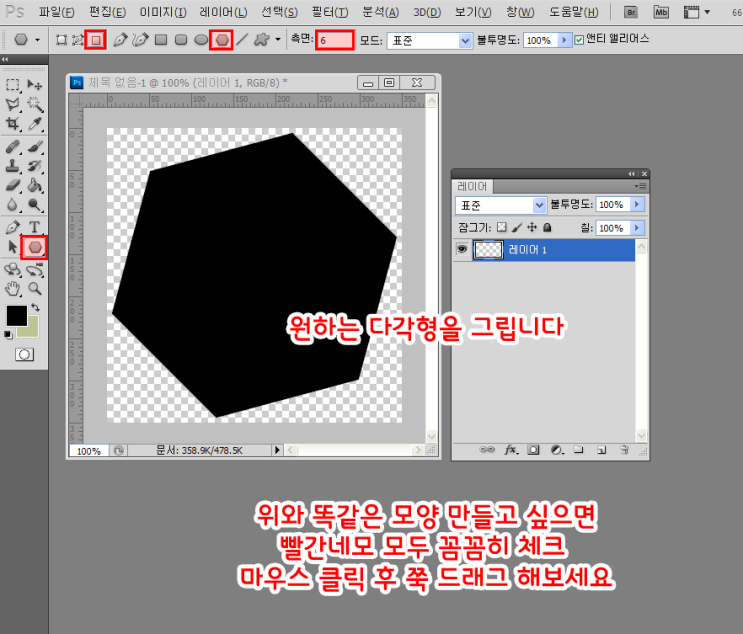Select the Pen tool in toolbox

(12, 227)
